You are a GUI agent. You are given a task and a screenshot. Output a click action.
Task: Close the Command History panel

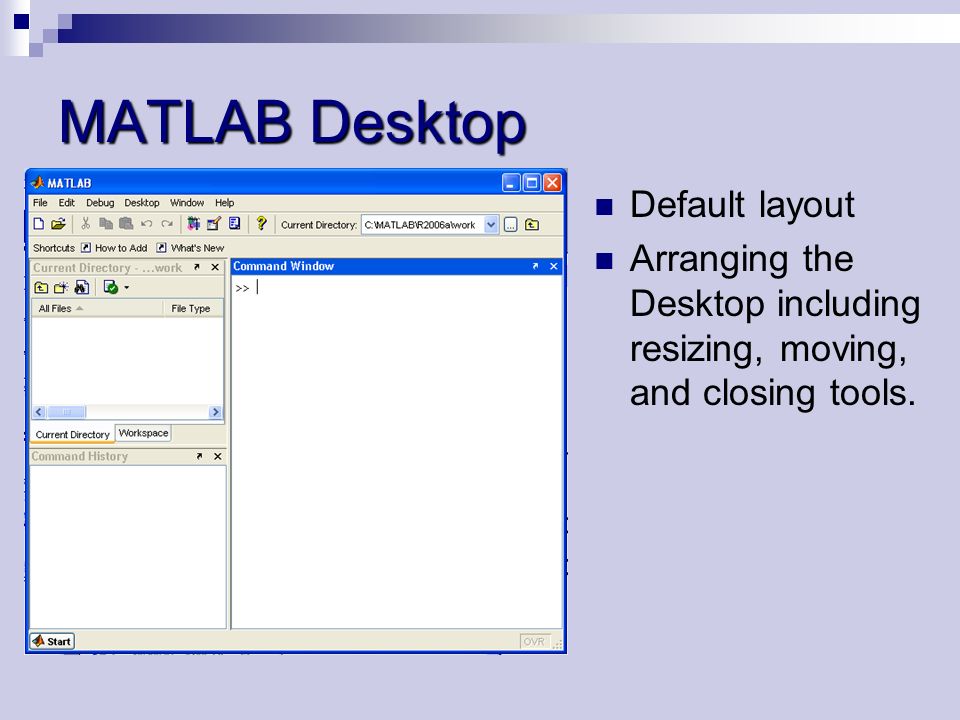pyautogui.click(x=217, y=456)
